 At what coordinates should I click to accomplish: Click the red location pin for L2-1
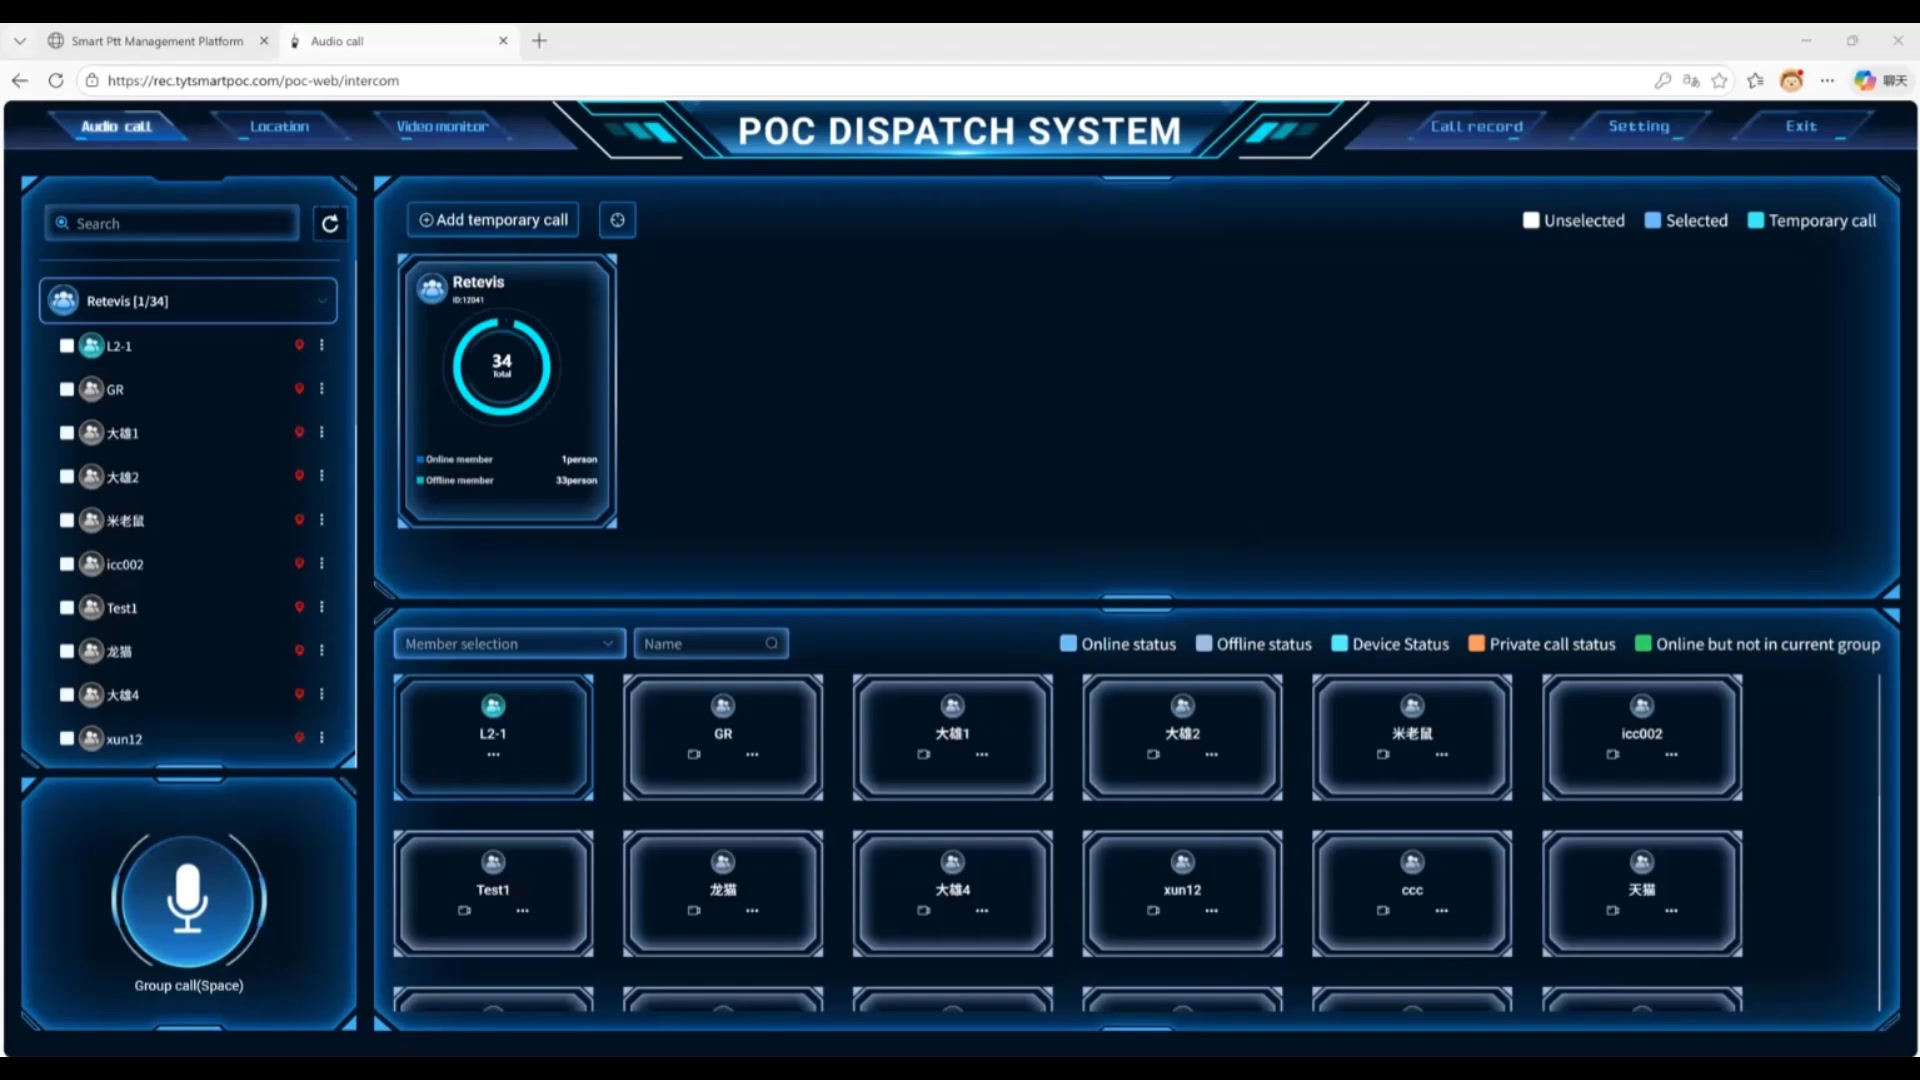click(299, 345)
